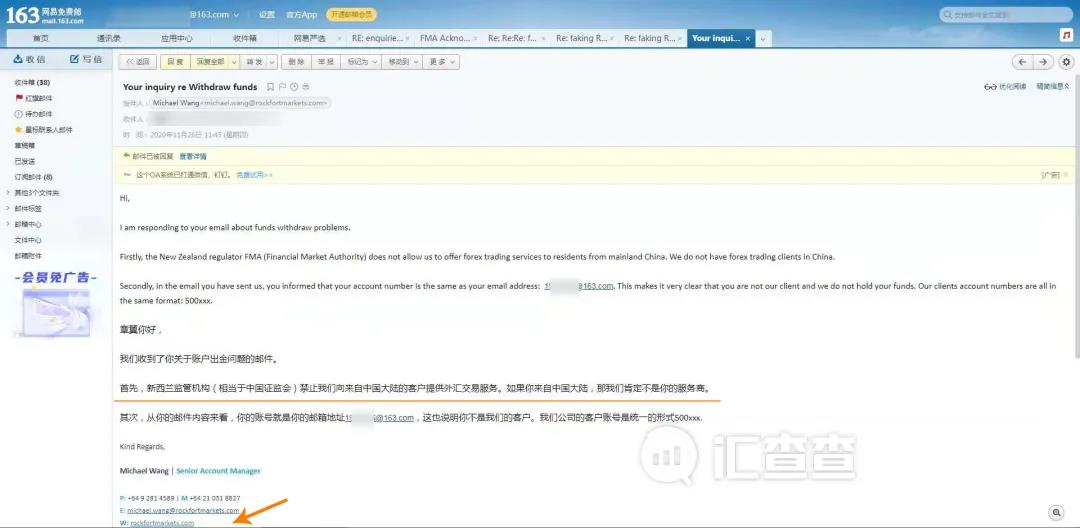The image size is (1080, 528).
Task: Click the michael.wang@rockfortmarkets.com signature link
Action: pos(184,511)
